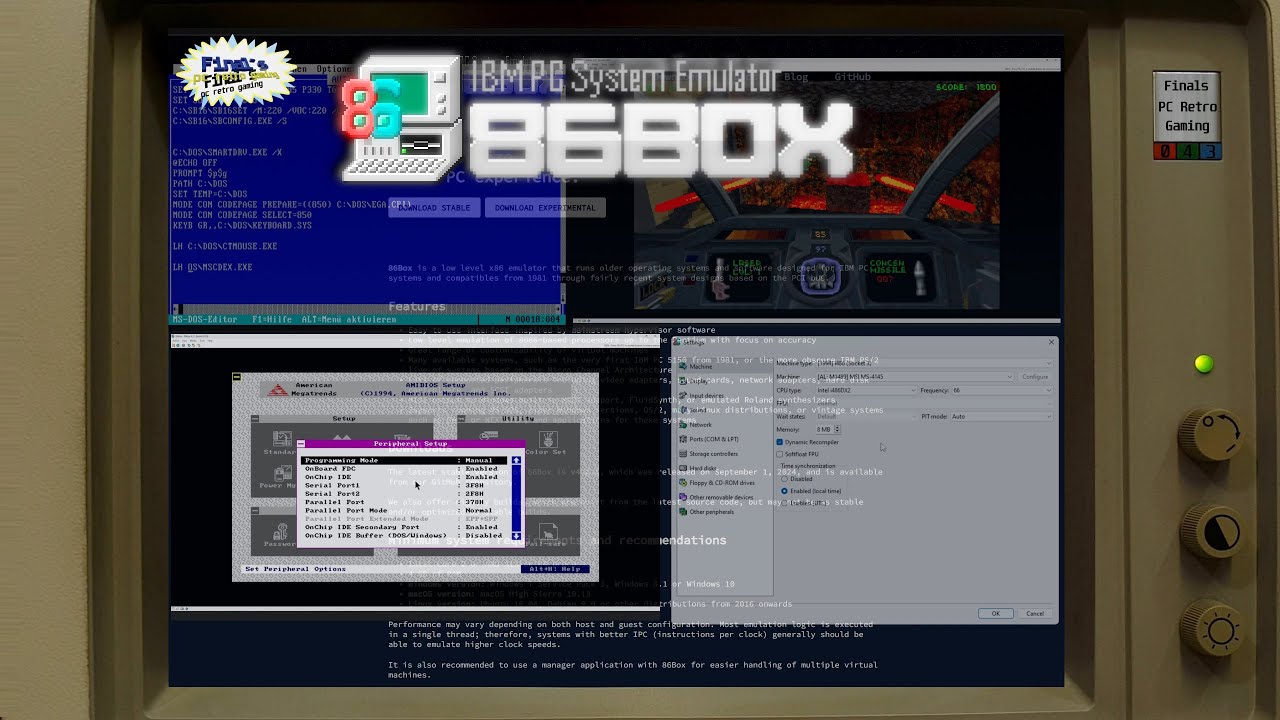Open FPU dropdown in Machine settings

[x=934, y=404]
